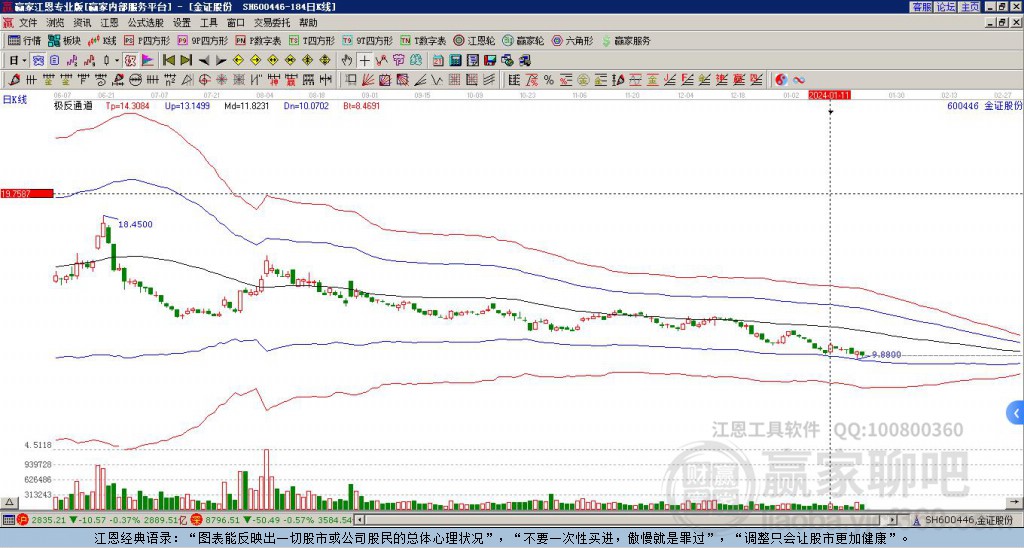Click the blue side panel expand arrow

[x=1016, y=413]
